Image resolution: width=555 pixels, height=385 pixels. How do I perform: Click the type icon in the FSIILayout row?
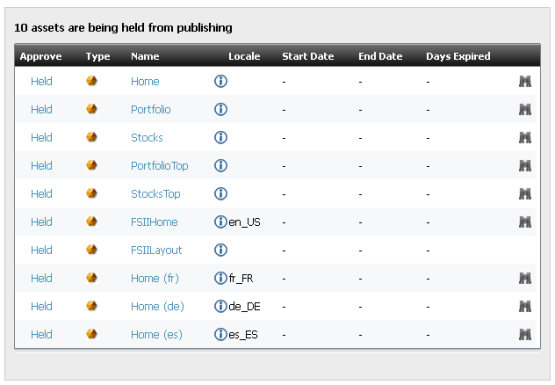(92, 249)
